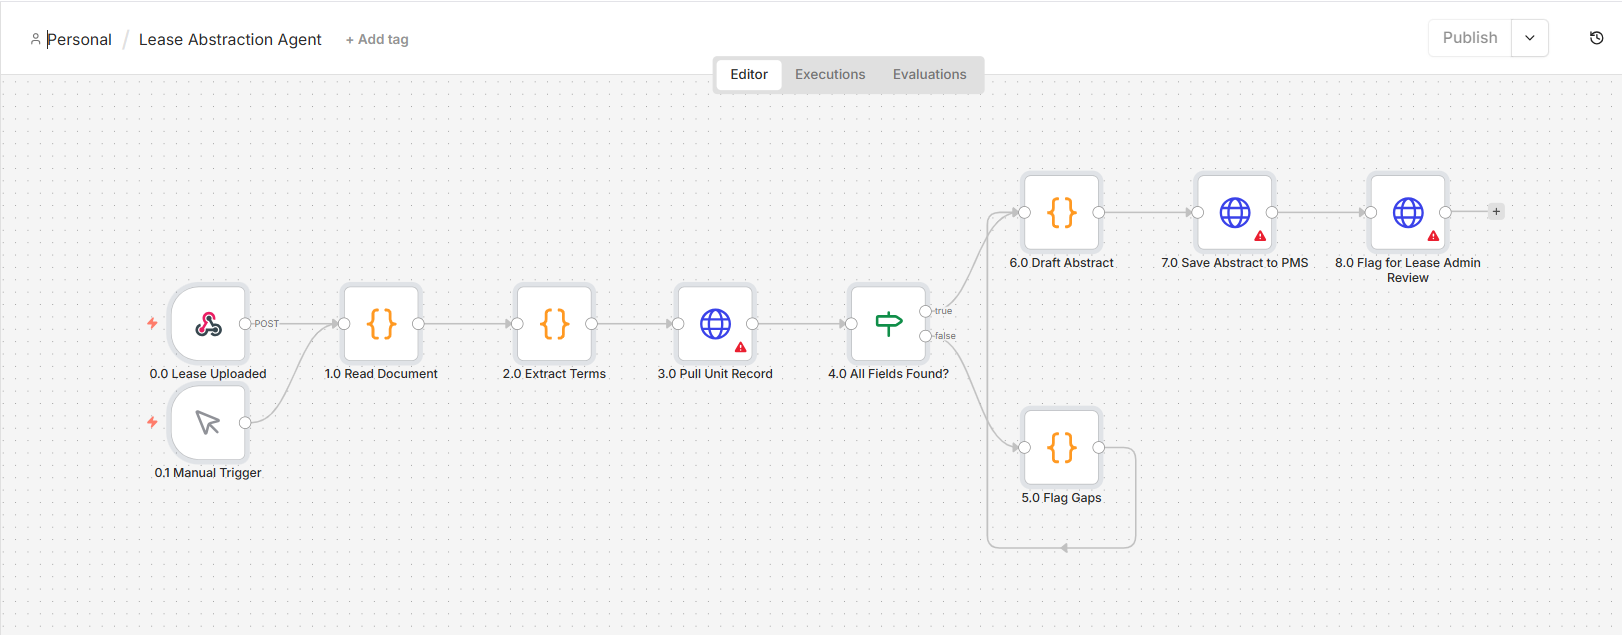
Task: Switch to the Executions tab
Action: coord(830,74)
